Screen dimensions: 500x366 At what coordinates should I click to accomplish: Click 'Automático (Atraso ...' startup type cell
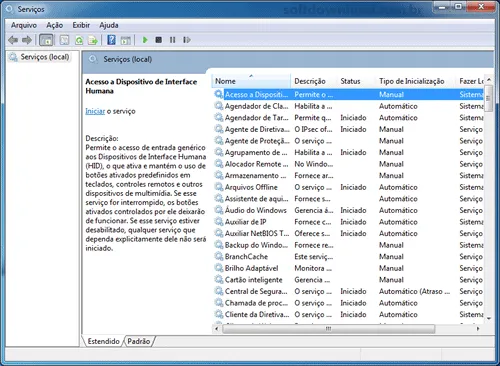(x=414, y=291)
